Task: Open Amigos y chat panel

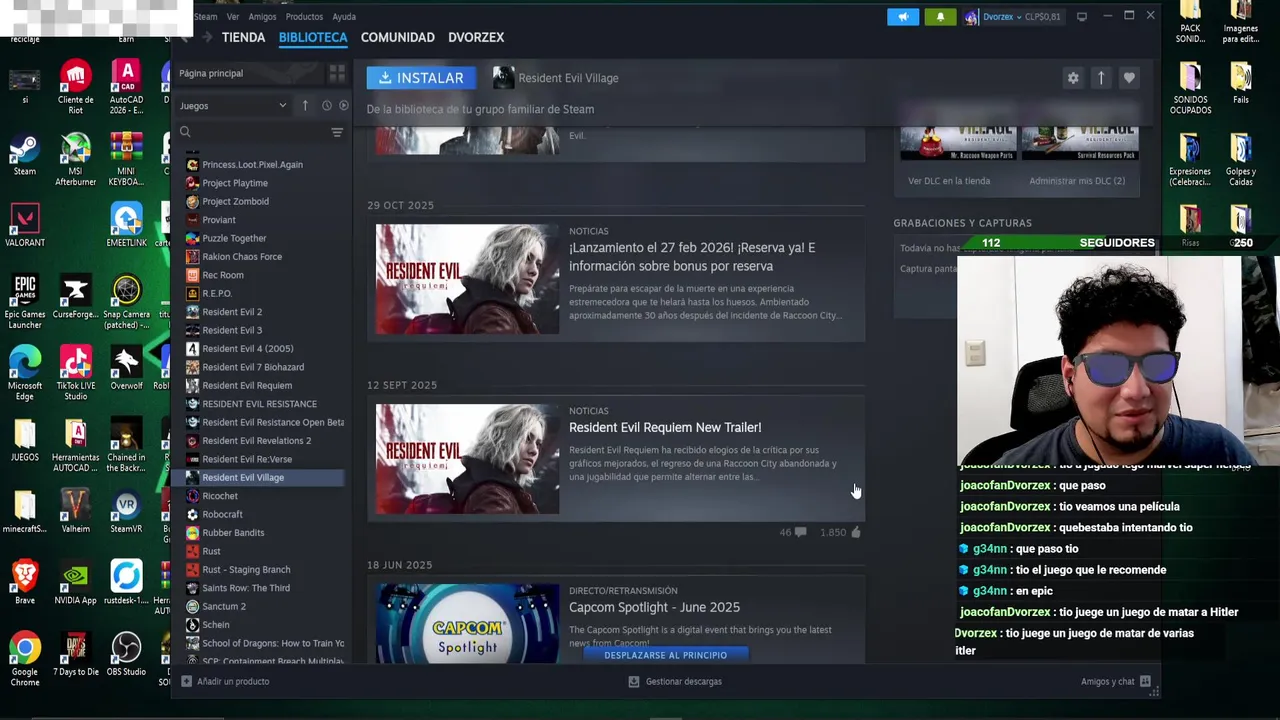Action: pyautogui.click(x=1115, y=682)
